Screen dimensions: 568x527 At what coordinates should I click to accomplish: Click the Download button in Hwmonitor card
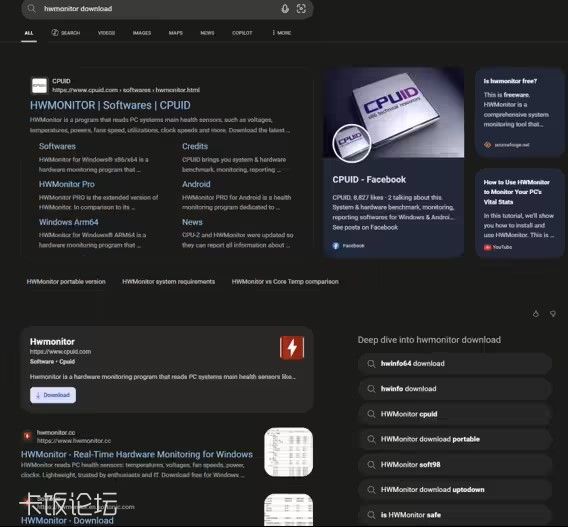53,395
